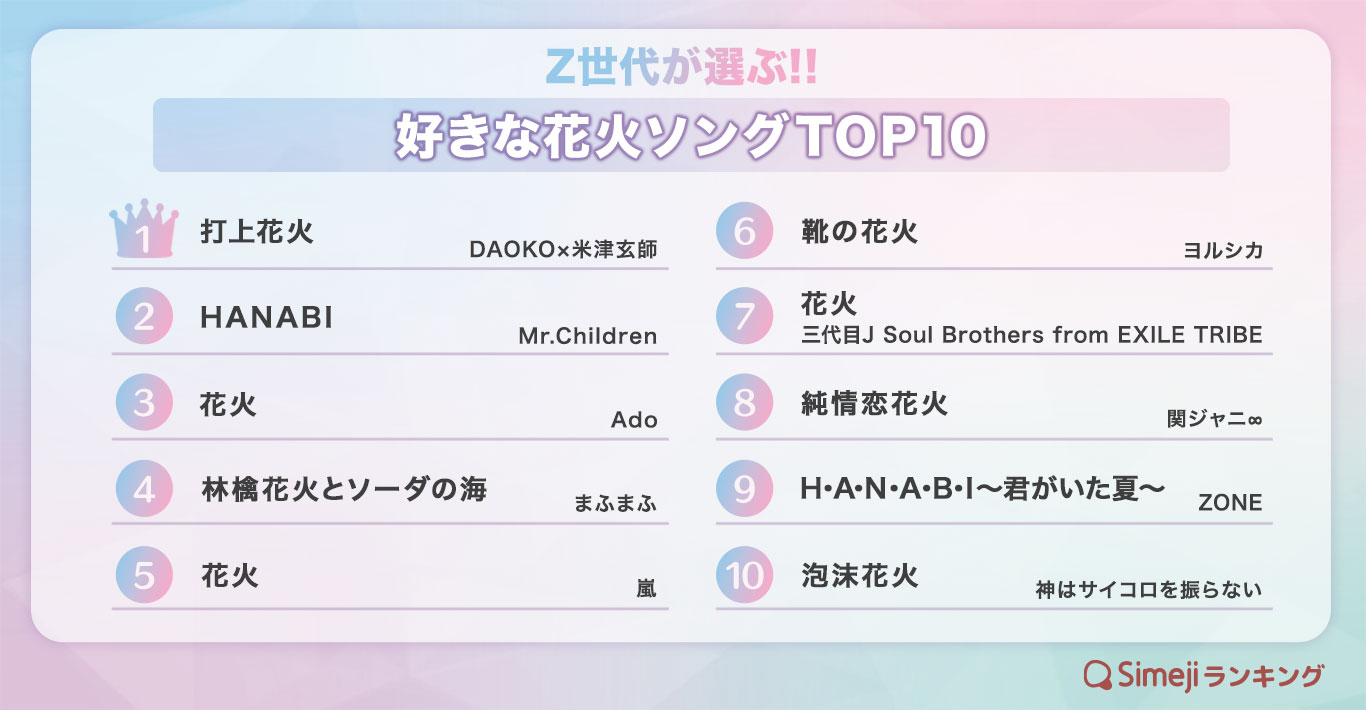The height and width of the screenshot is (710, 1366).
Task: Select the artist name ヨルシカ
Action: 1222,250
